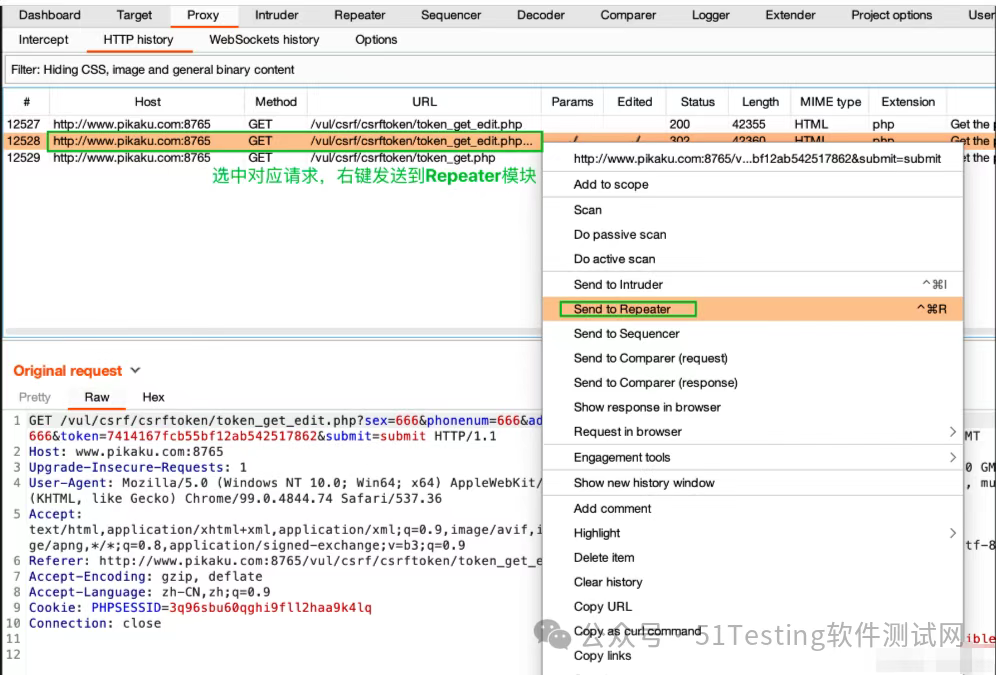Select Show new history window
The height and width of the screenshot is (675, 996).
(x=753, y=483)
